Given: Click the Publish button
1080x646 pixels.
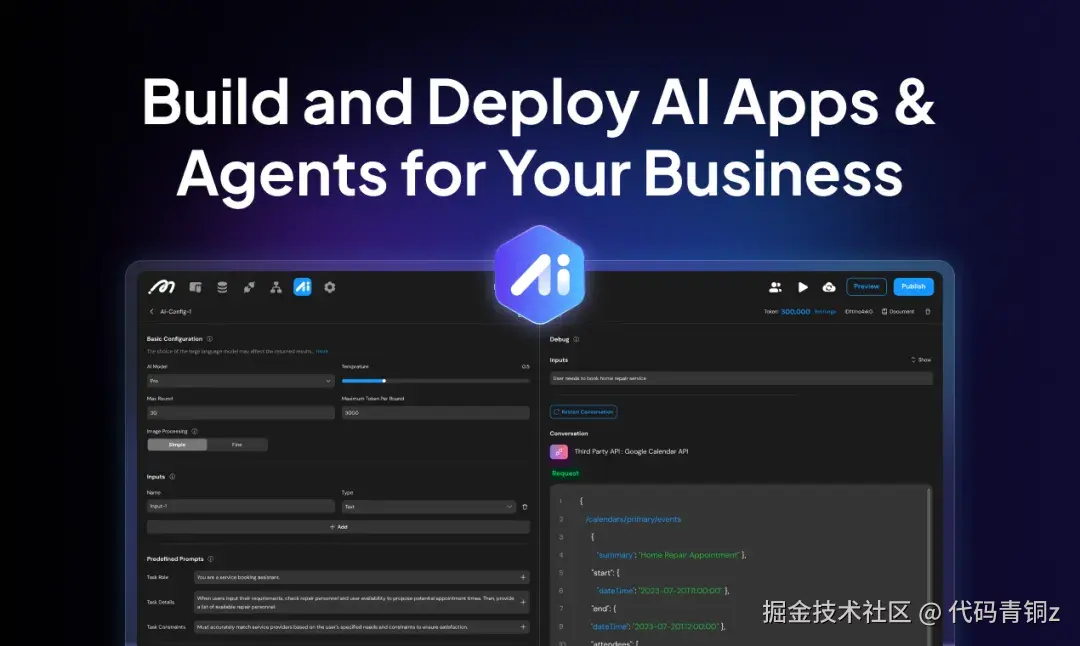Looking at the screenshot, I should pos(913,286).
